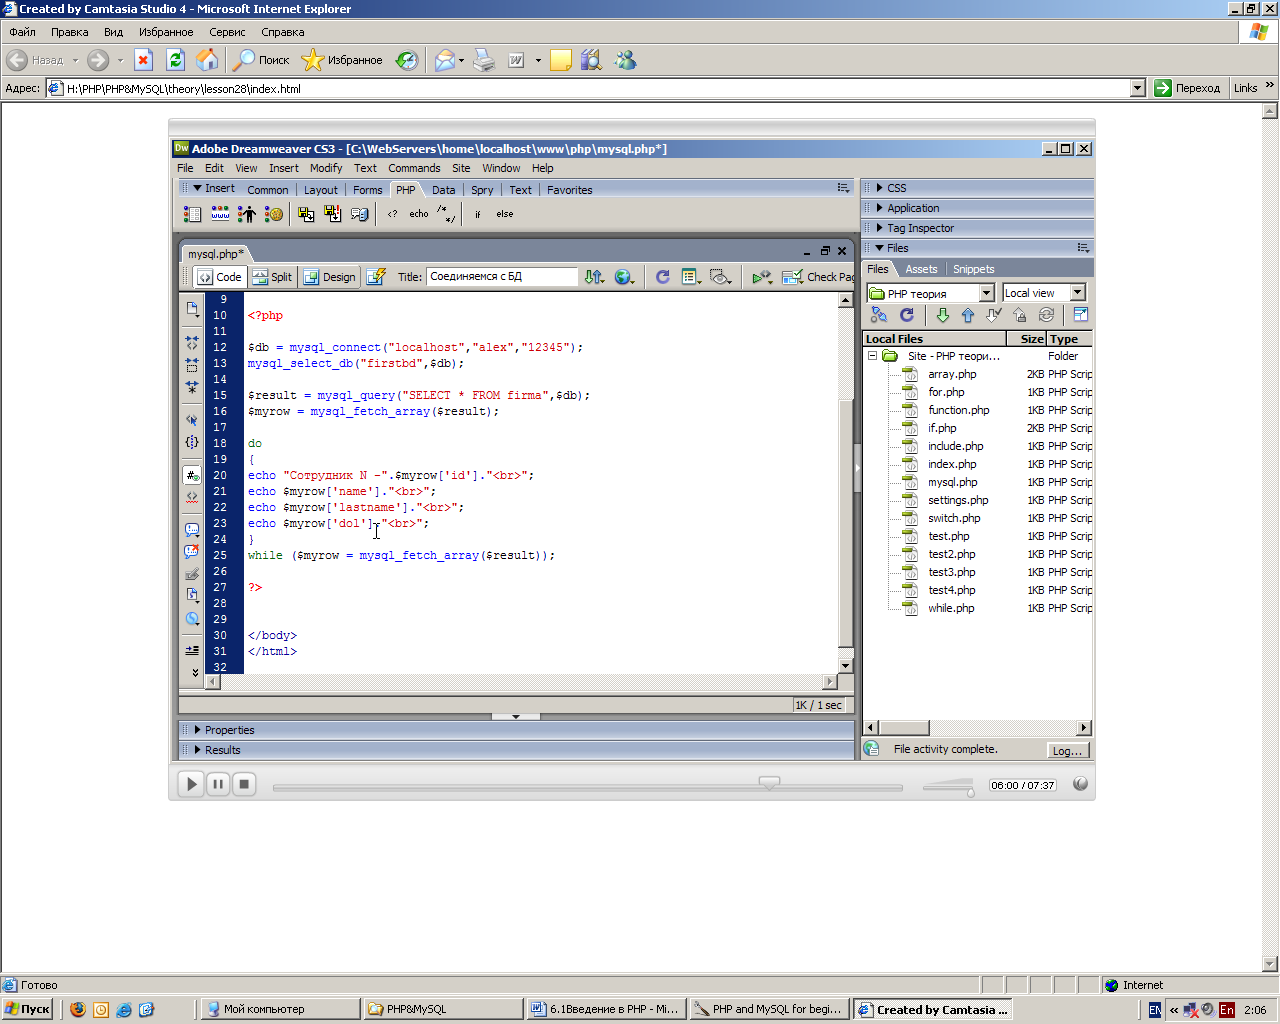The image size is (1280, 1024).
Task: Expand the CSS panel
Action: [880, 188]
